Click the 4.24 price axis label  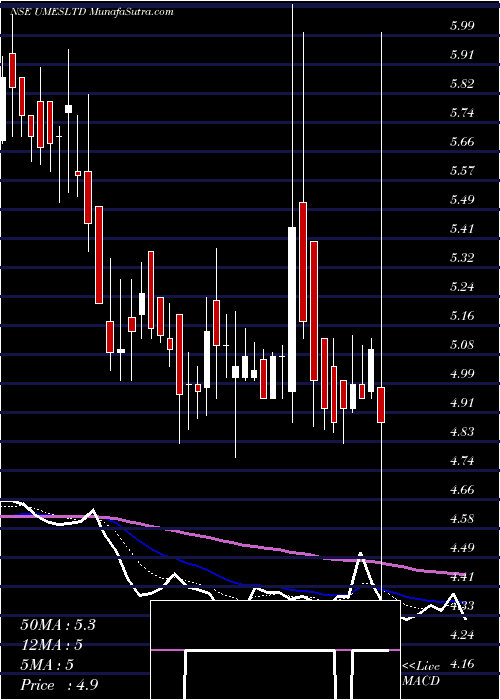[x=462, y=635]
